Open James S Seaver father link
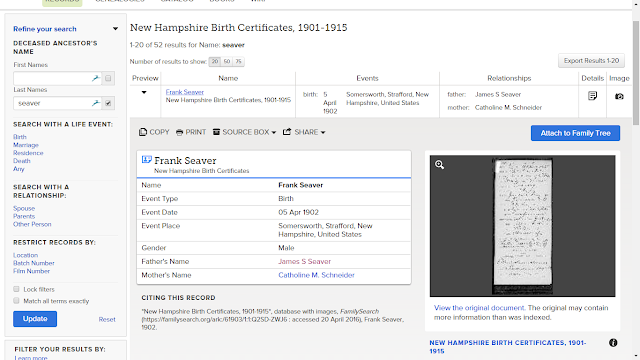 pyautogui.click(x=304, y=262)
